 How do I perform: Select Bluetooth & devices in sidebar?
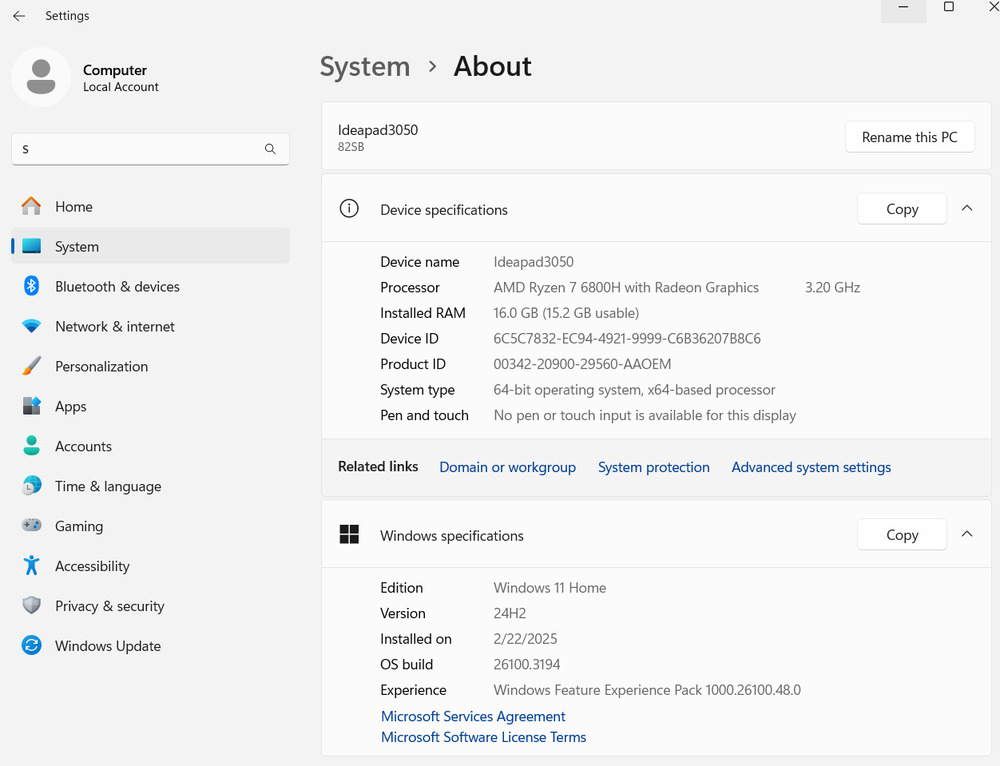pos(151,286)
